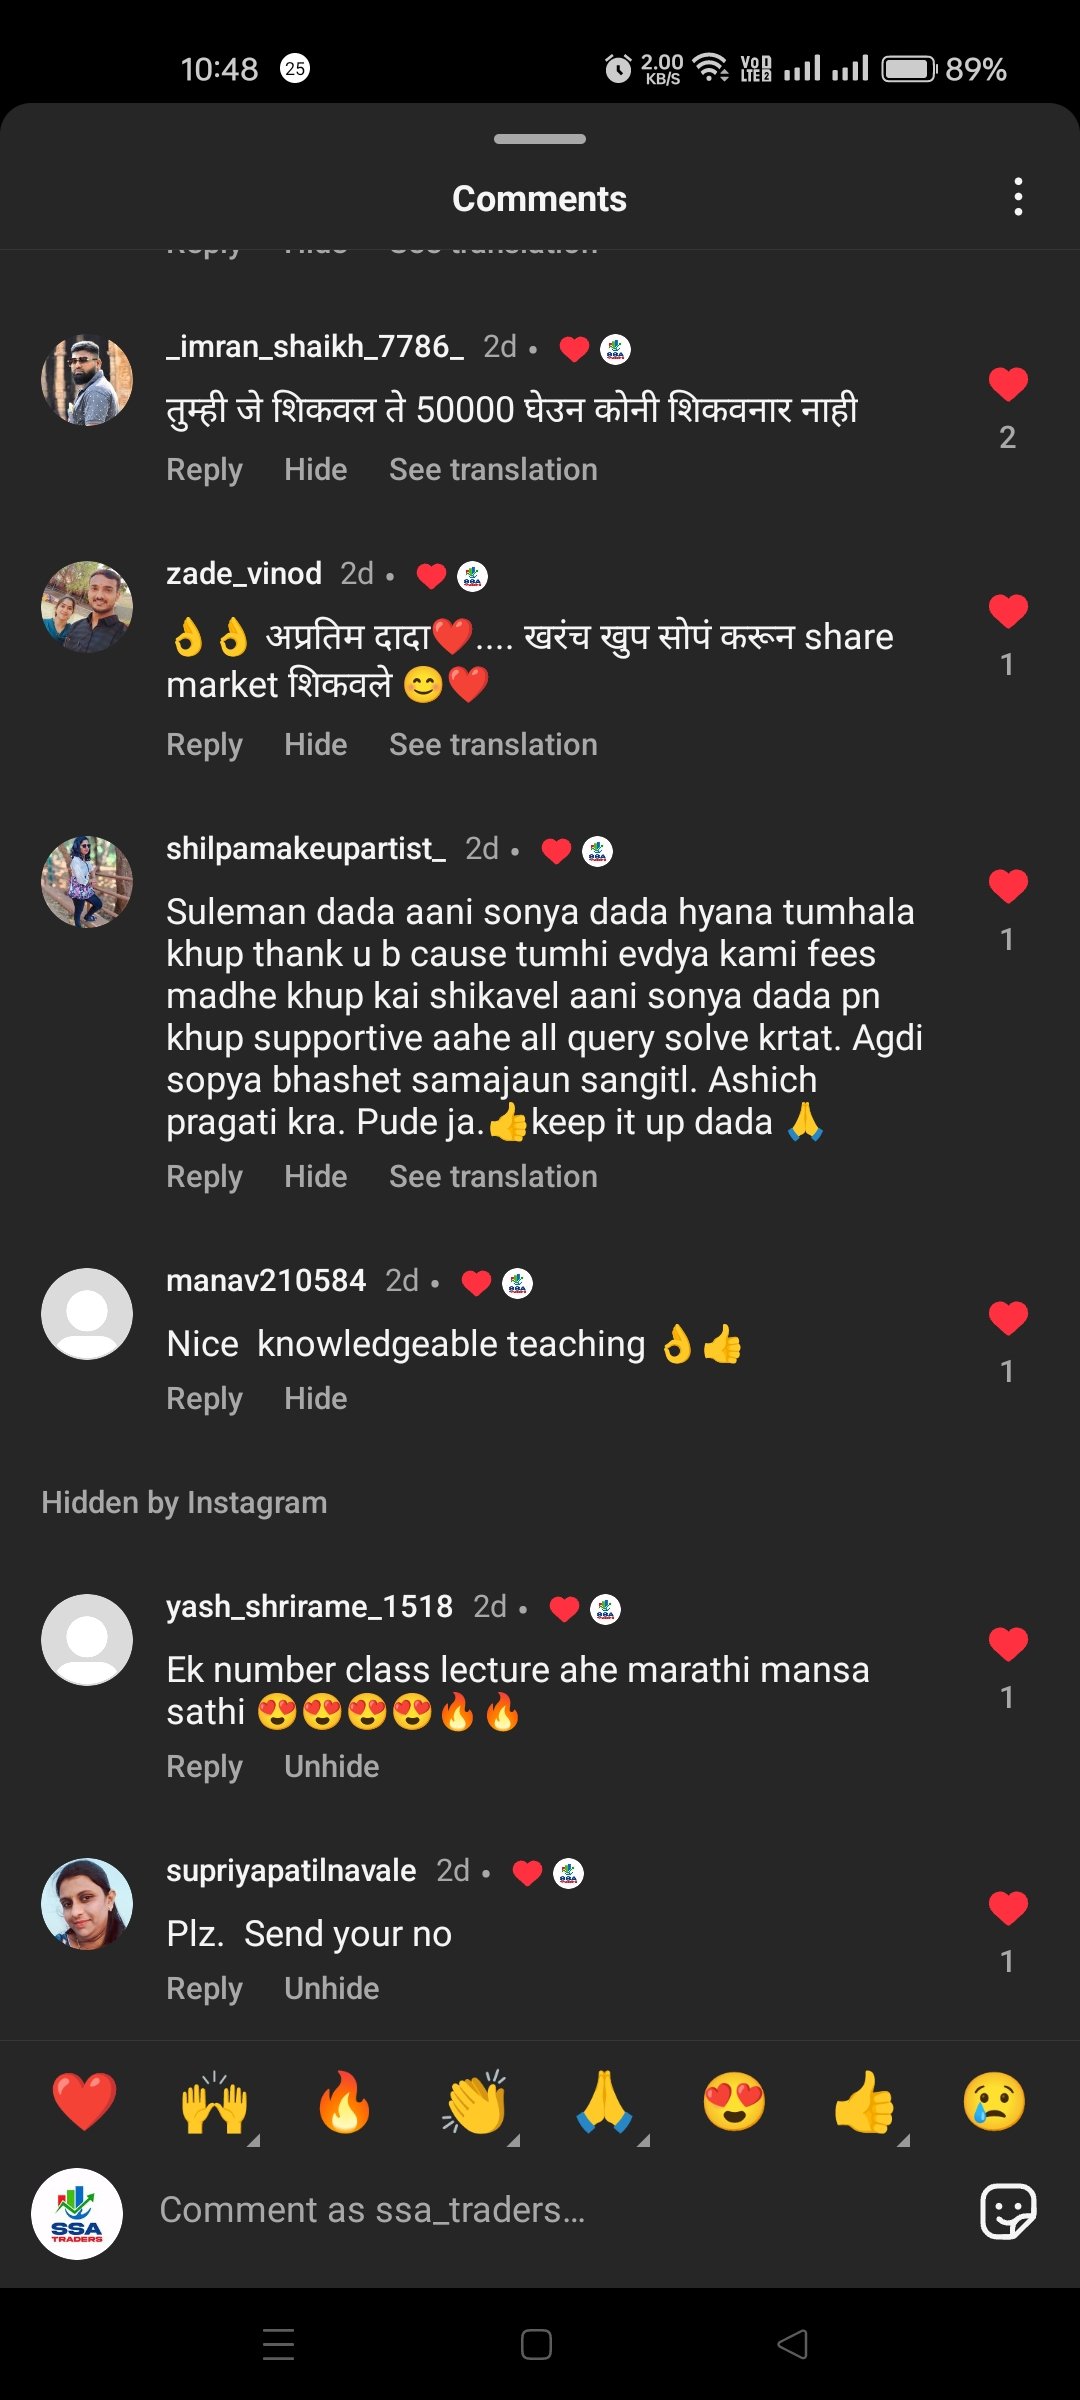The height and width of the screenshot is (2400, 1080).
Task: Tap the sticker/GIF icon in comment box
Action: [x=1008, y=2211]
